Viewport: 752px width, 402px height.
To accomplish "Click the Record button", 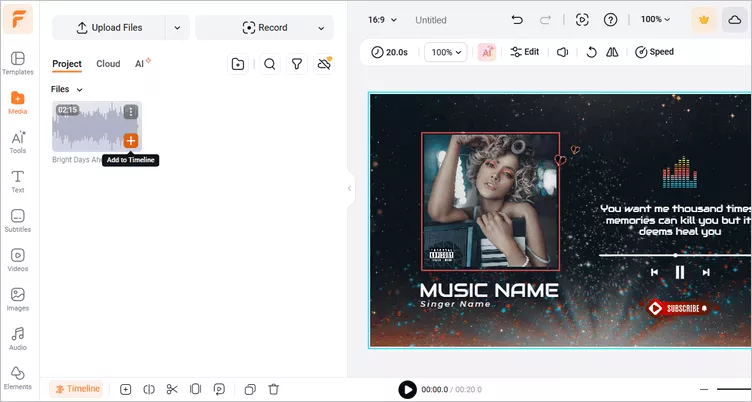I will (265, 28).
